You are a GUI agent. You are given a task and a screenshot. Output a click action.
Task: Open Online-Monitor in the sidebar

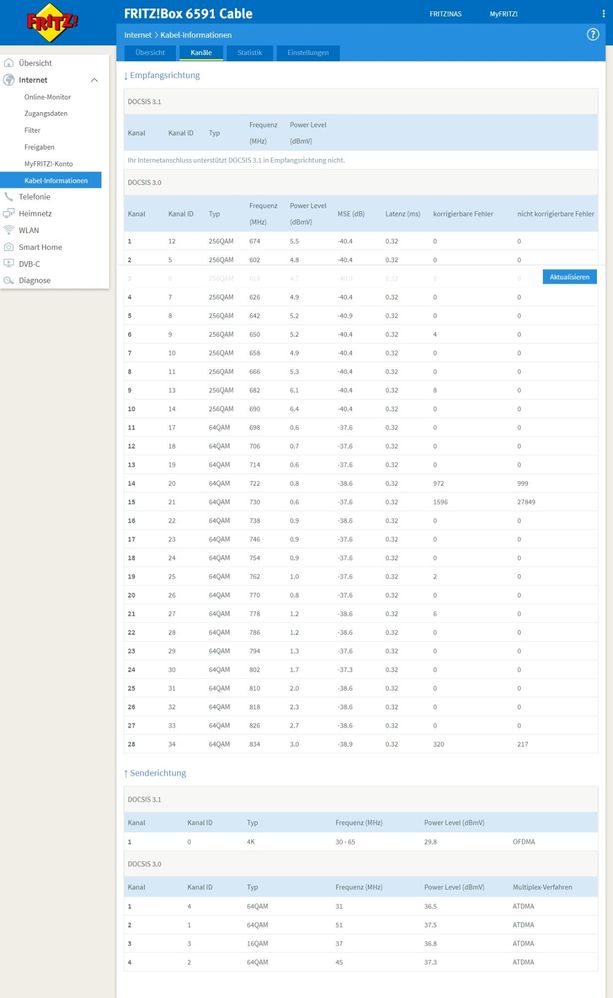pyautogui.click(x=48, y=97)
